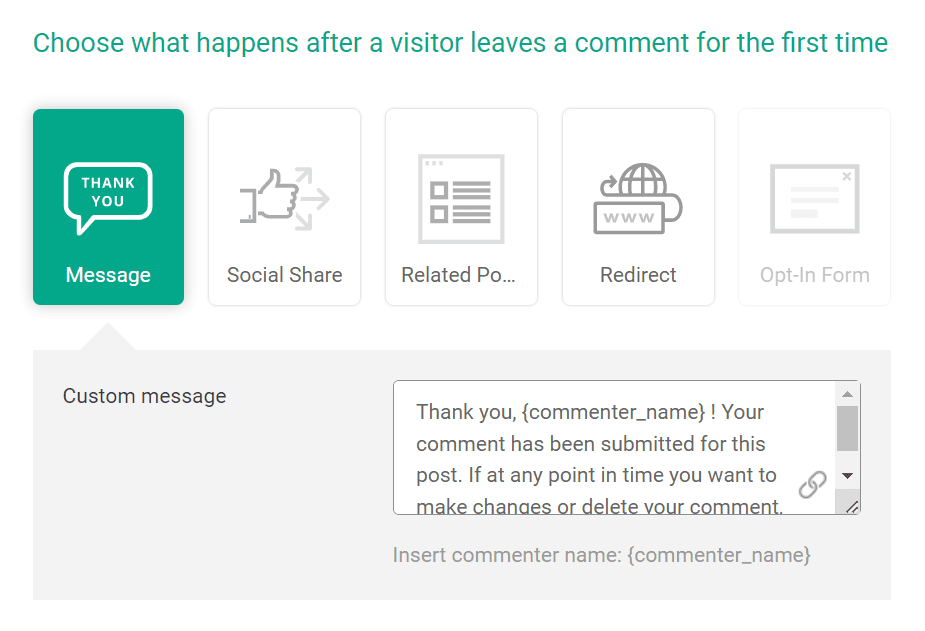Select the Social Share thumbs-up icon
Image resolution: width=925 pixels, height=631 pixels.
284,197
